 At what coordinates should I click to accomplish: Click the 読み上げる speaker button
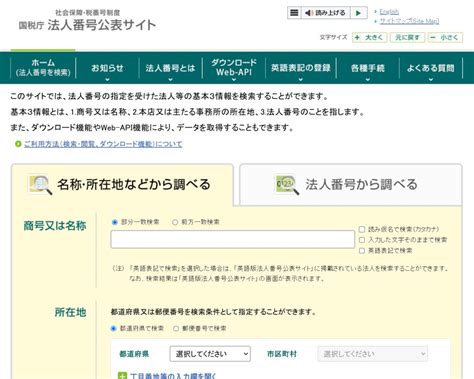[x=325, y=13]
